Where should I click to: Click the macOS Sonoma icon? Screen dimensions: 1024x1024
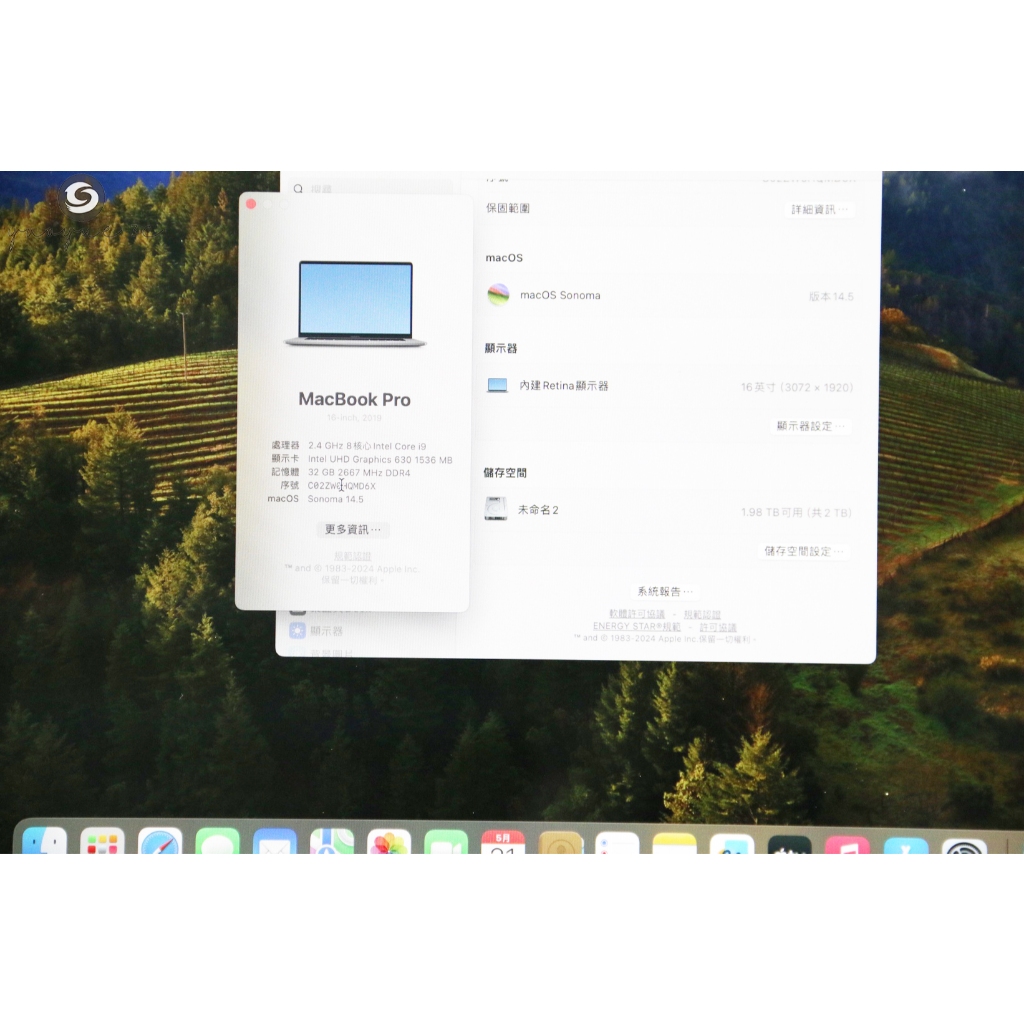pos(498,295)
